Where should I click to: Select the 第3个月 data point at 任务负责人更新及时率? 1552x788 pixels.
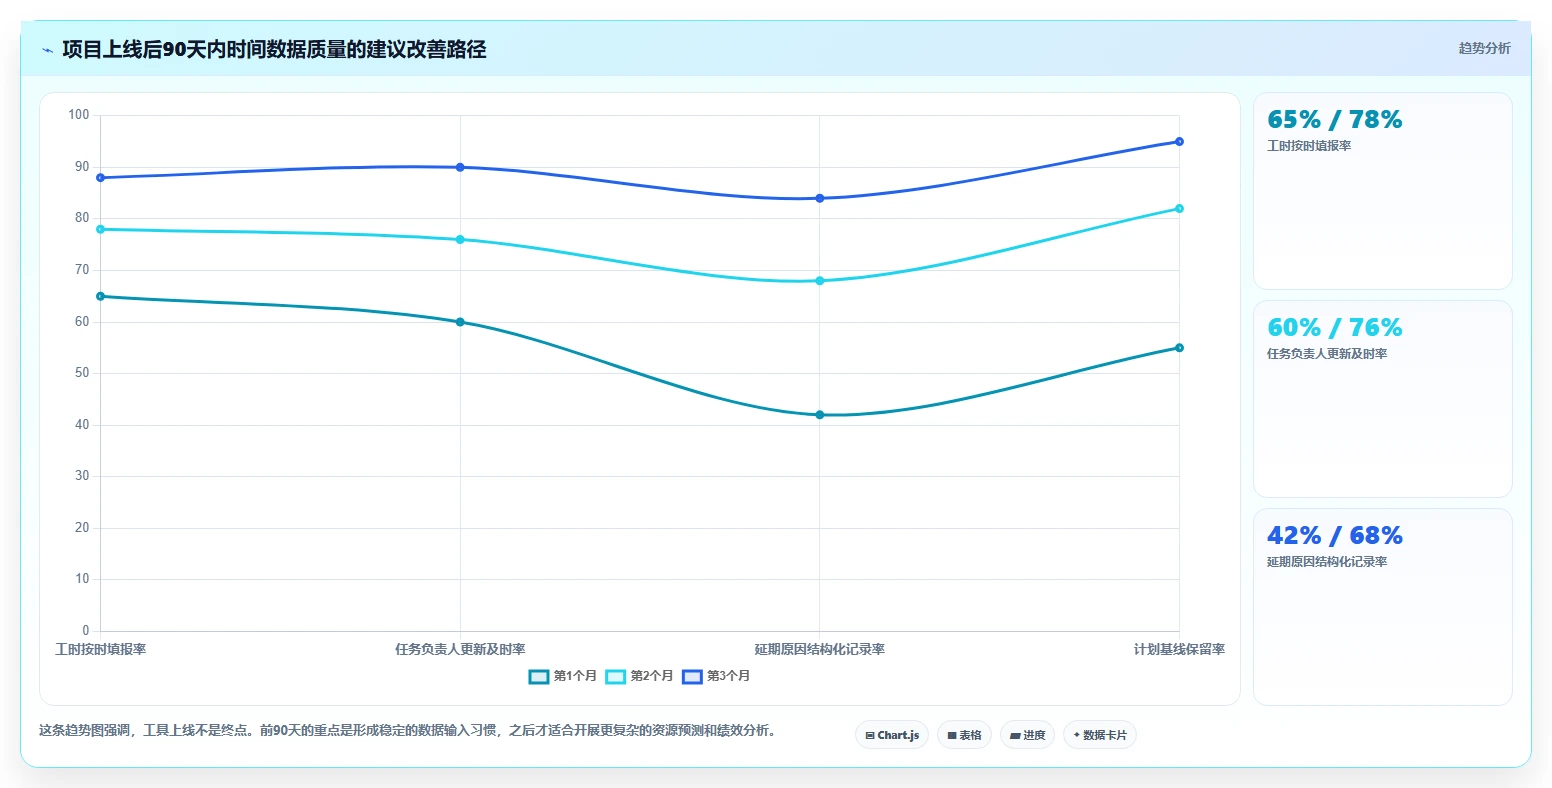click(460, 167)
